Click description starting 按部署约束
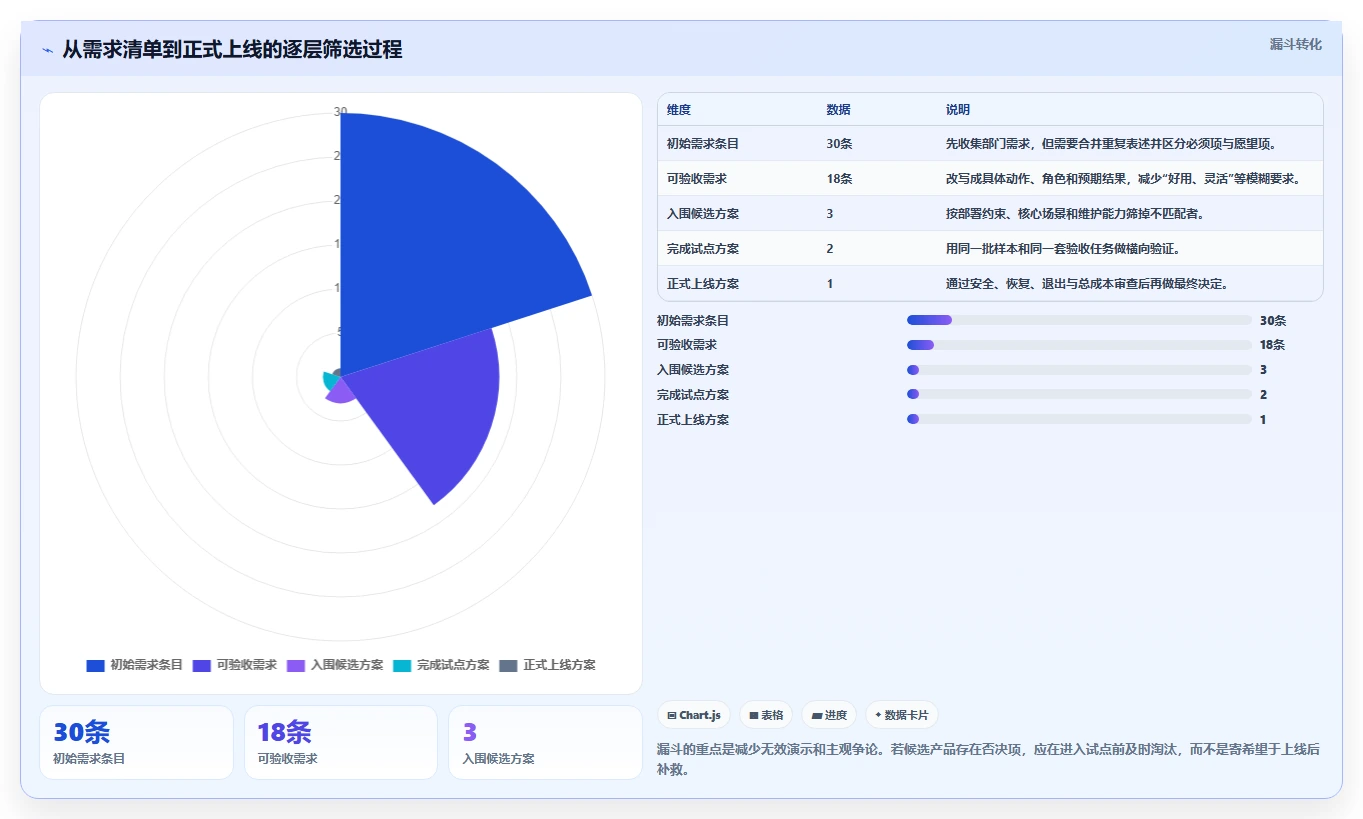This screenshot has width=1363, height=819. coord(1078,214)
